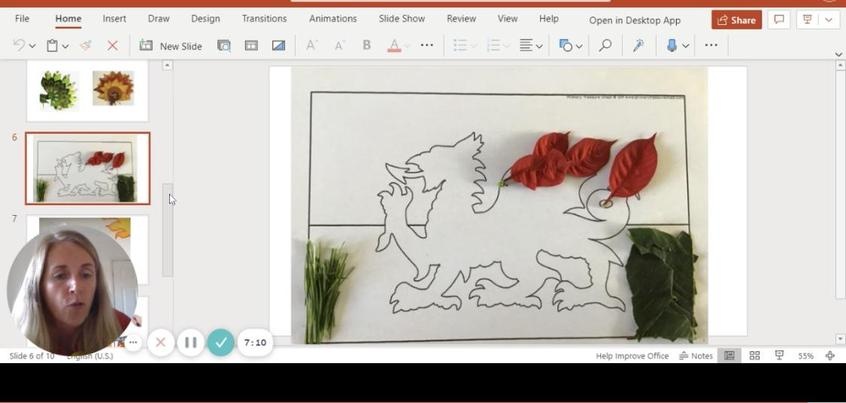Click the Designer wand icon

638,46
